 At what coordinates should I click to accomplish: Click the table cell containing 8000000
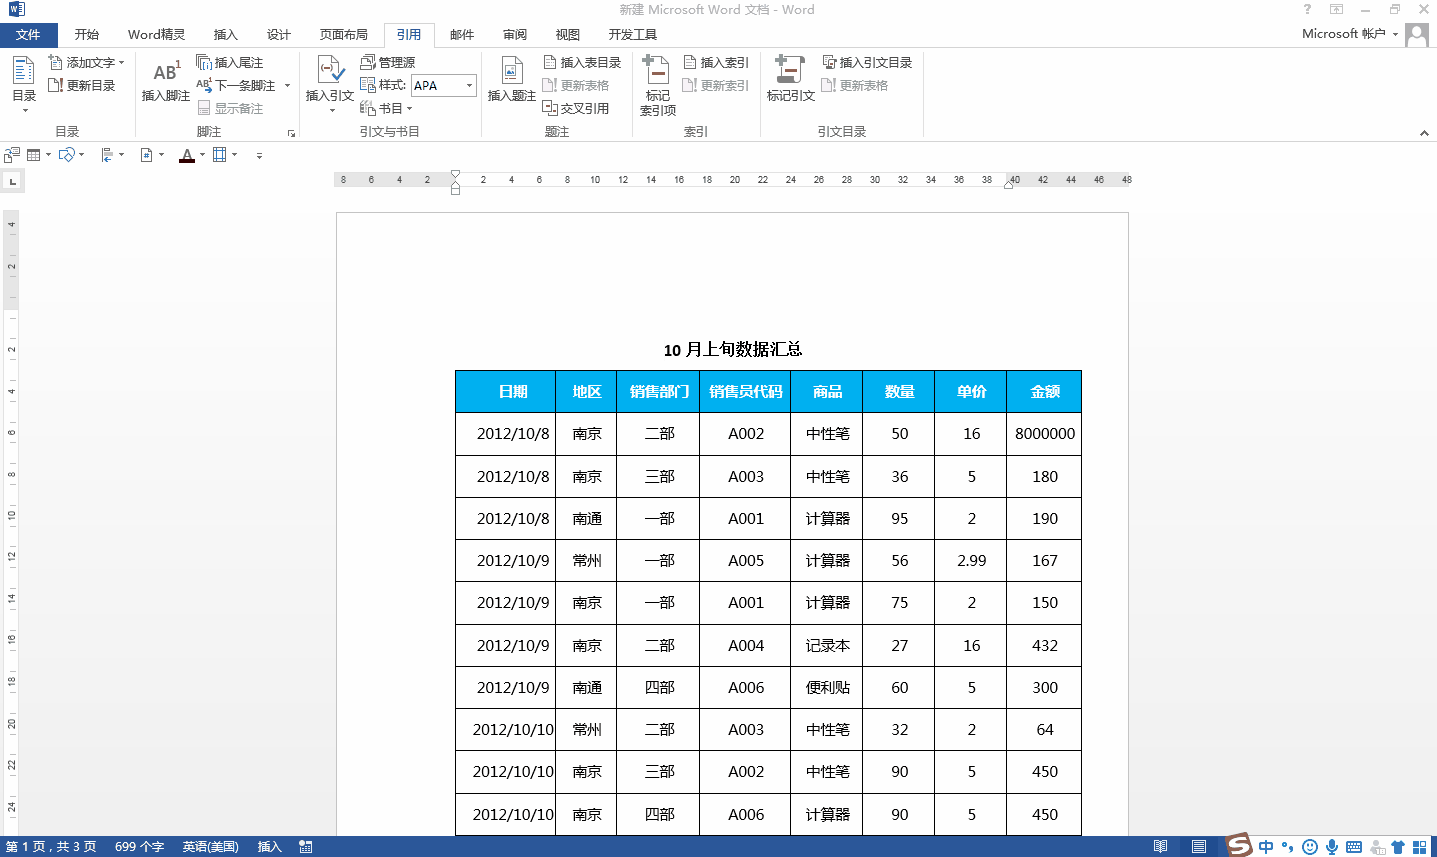(x=1044, y=434)
